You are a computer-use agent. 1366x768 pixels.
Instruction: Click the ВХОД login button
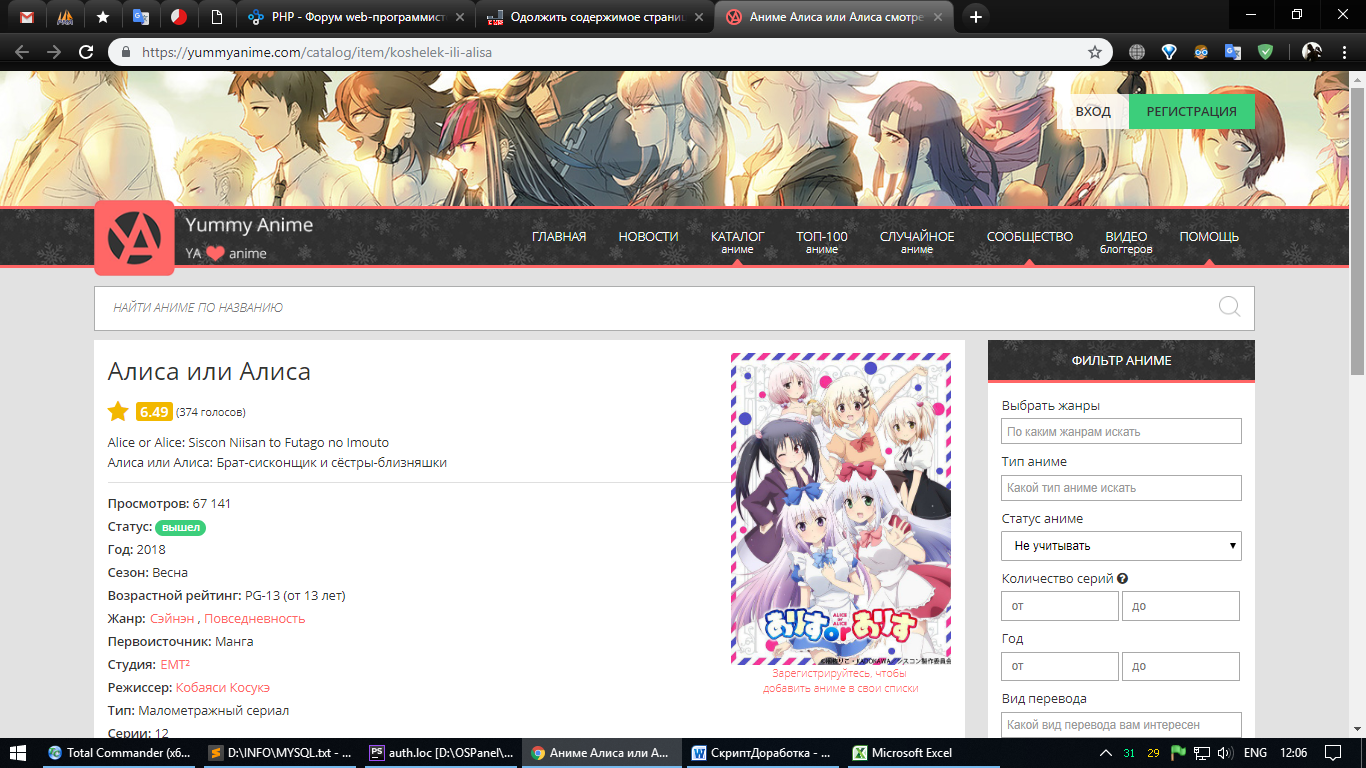click(1093, 112)
